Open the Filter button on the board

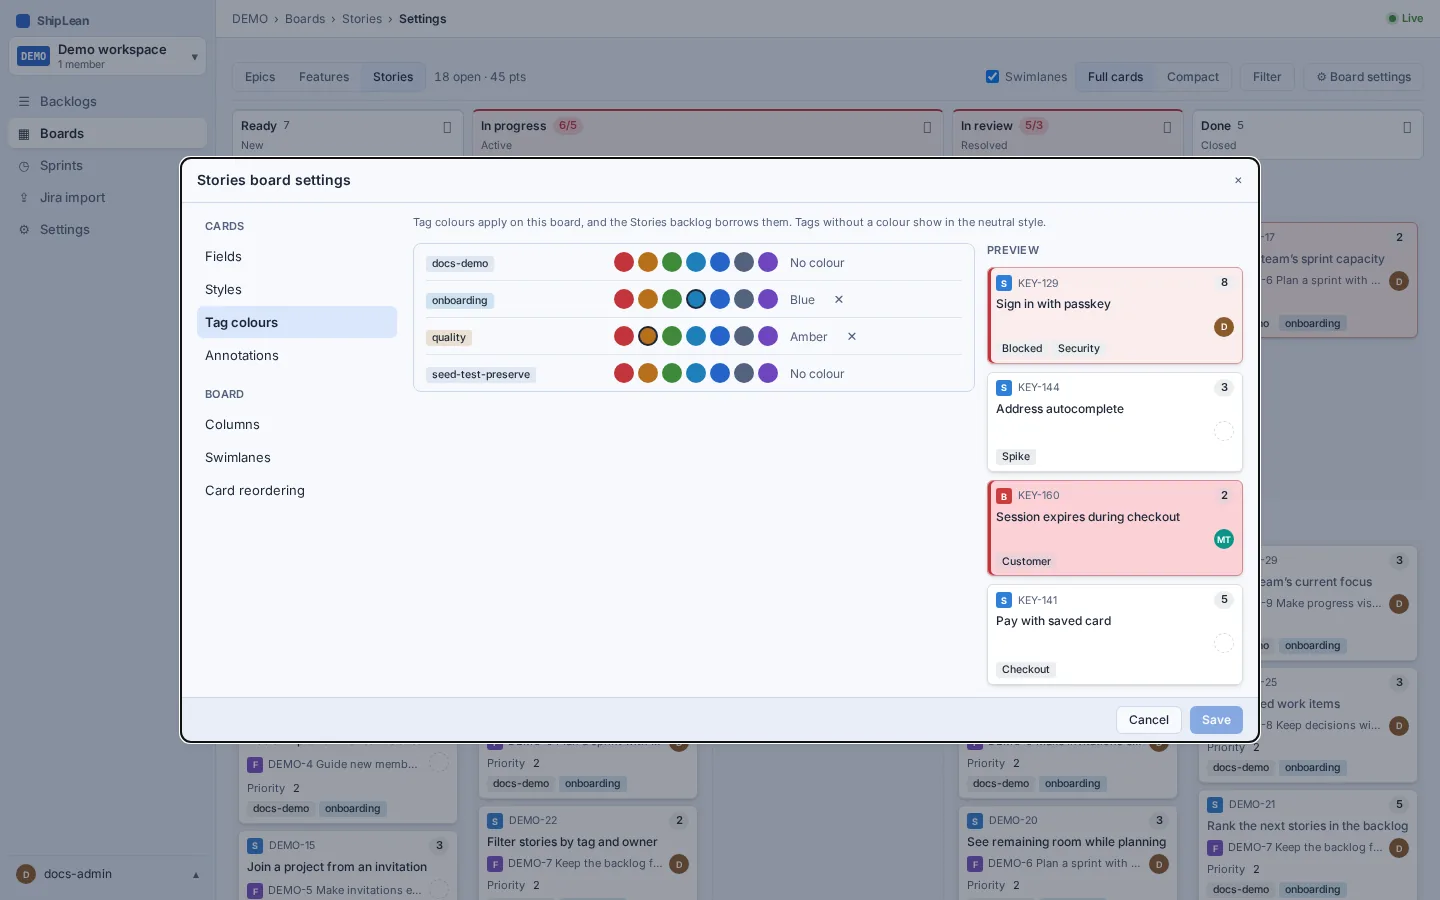pyautogui.click(x=1267, y=77)
